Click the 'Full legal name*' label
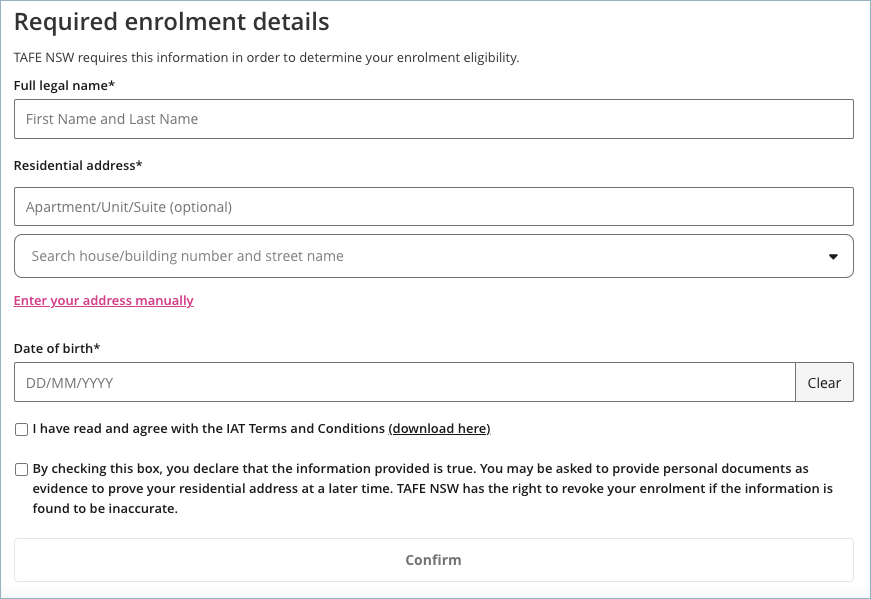Screen dimensions: 871x599 click(x=64, y=86)
